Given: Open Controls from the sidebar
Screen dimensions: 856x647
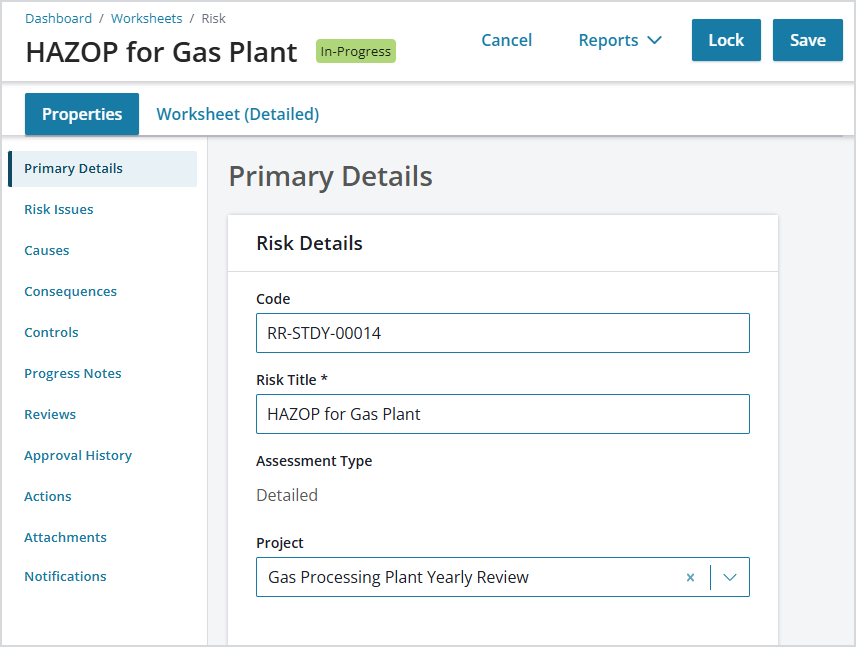Looking at the screenshot, I should (51, 332).
